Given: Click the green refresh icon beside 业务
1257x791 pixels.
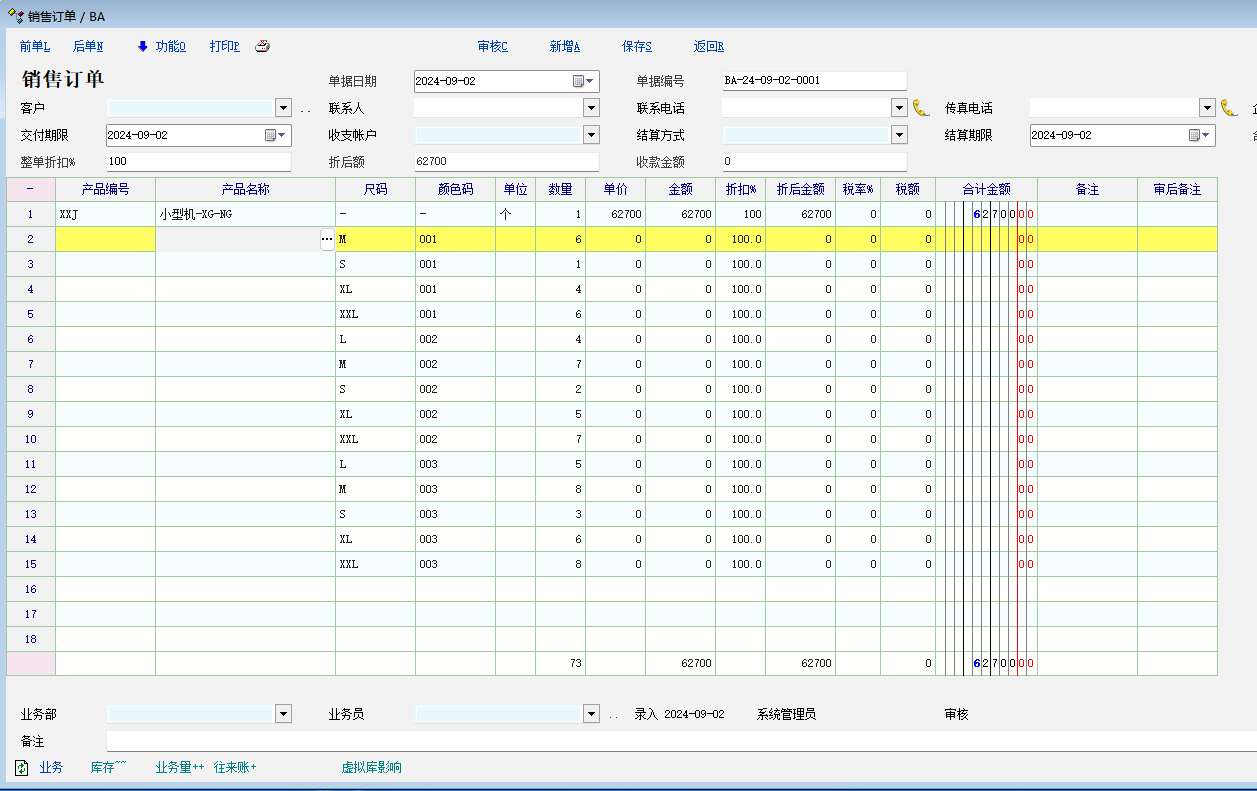Looking at the screenshot, I should point(22,767).
